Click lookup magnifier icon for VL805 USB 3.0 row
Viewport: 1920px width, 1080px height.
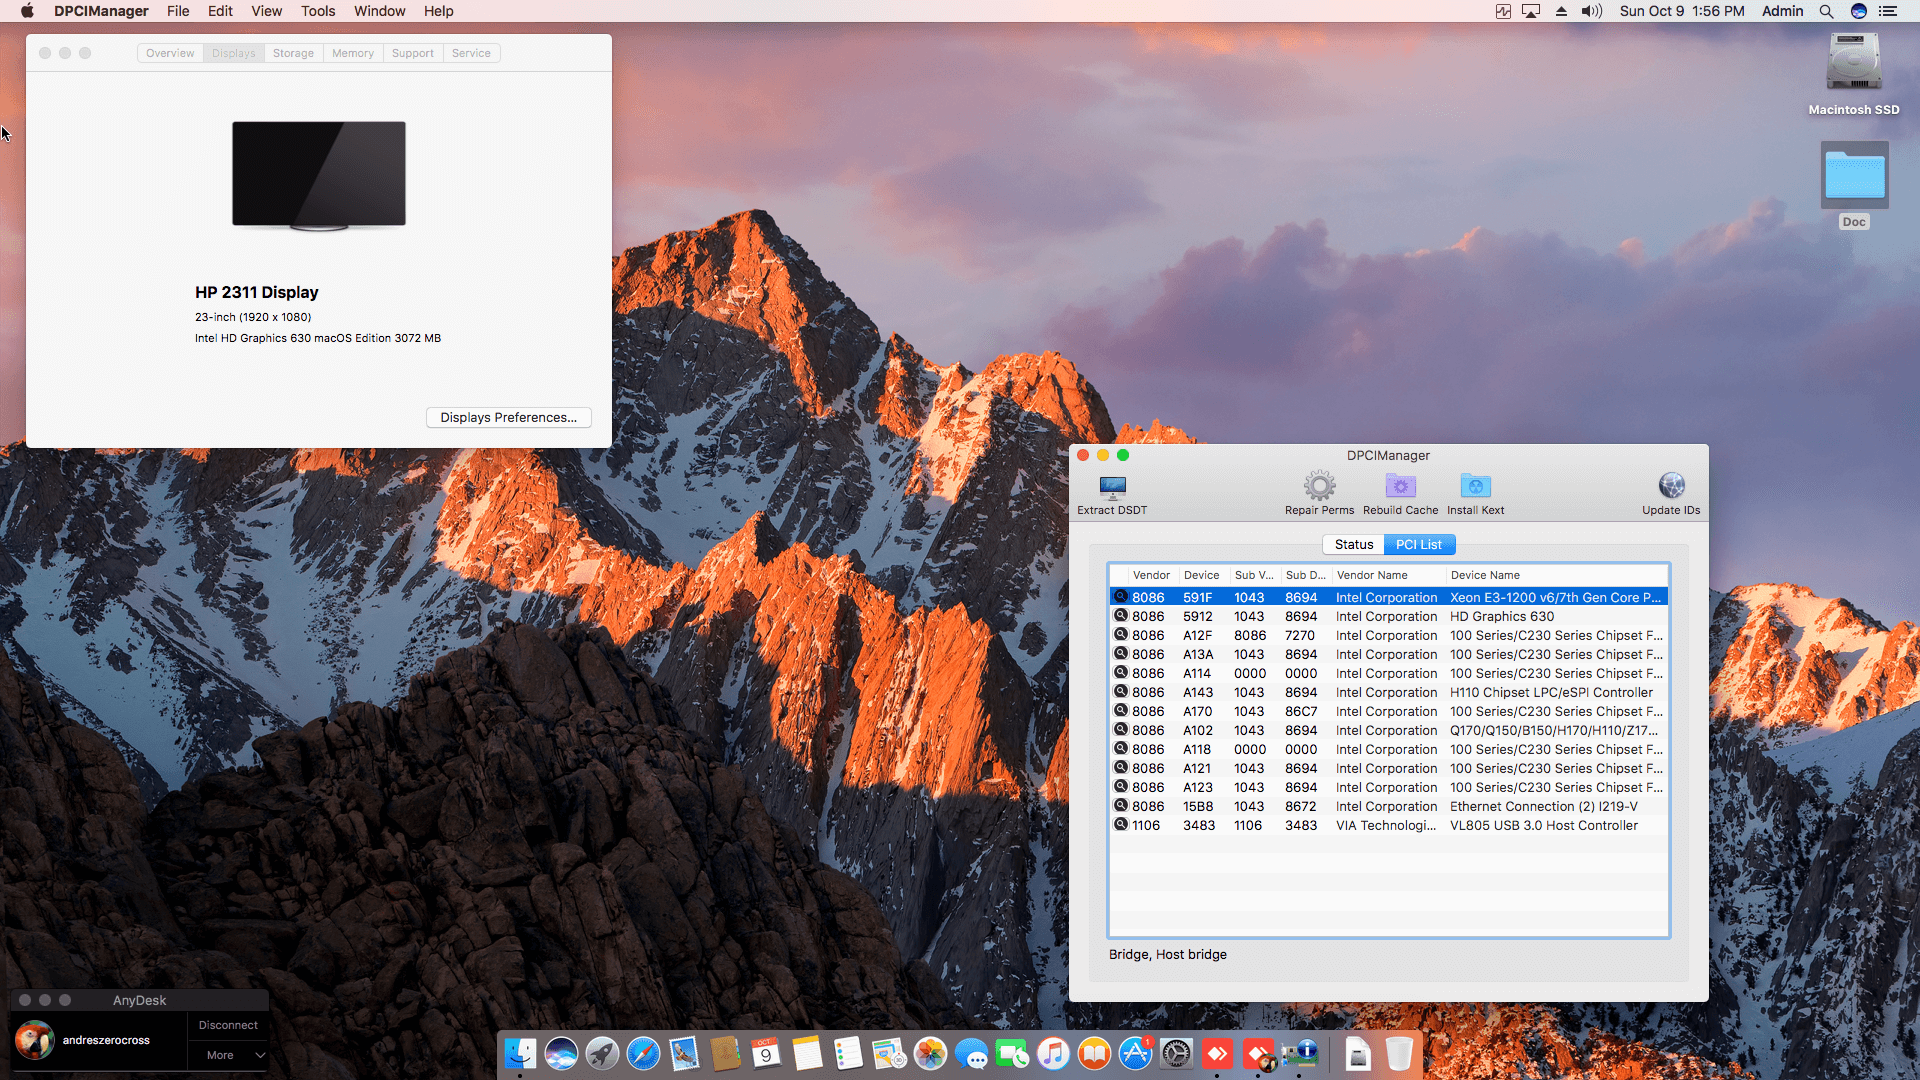[x=1121, y=825]
